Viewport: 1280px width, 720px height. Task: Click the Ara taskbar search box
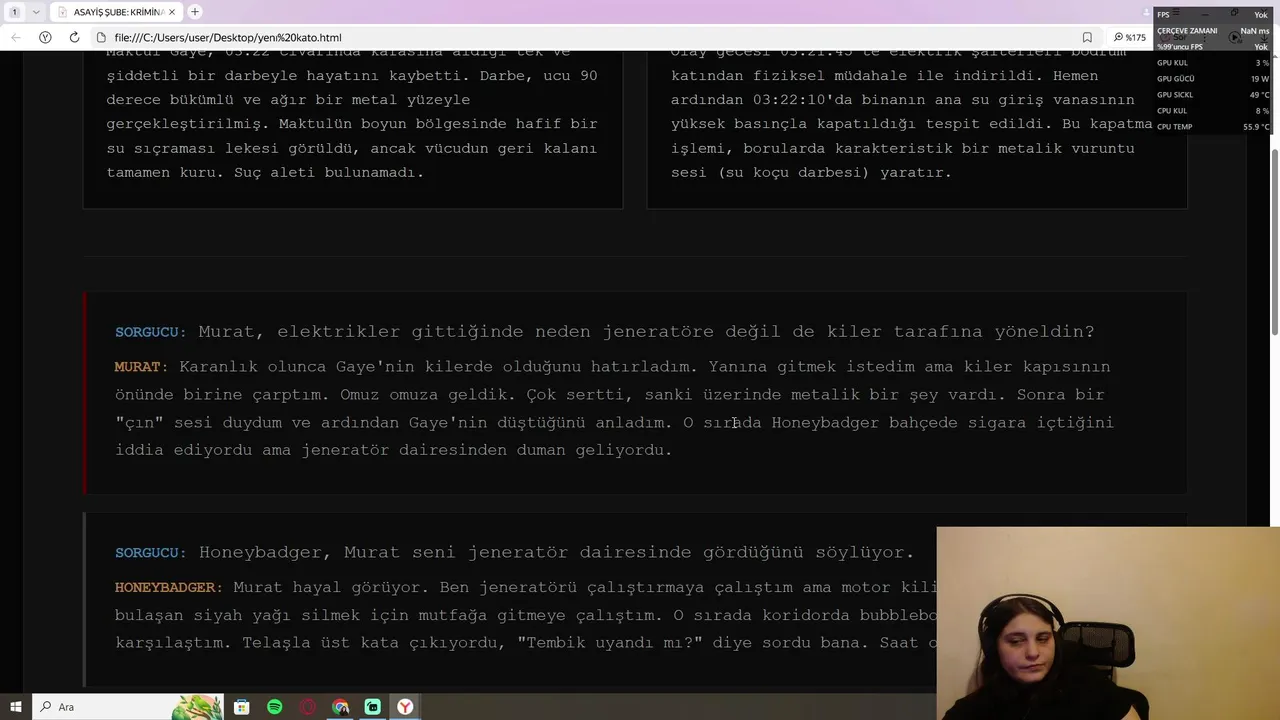click(130, 707)
